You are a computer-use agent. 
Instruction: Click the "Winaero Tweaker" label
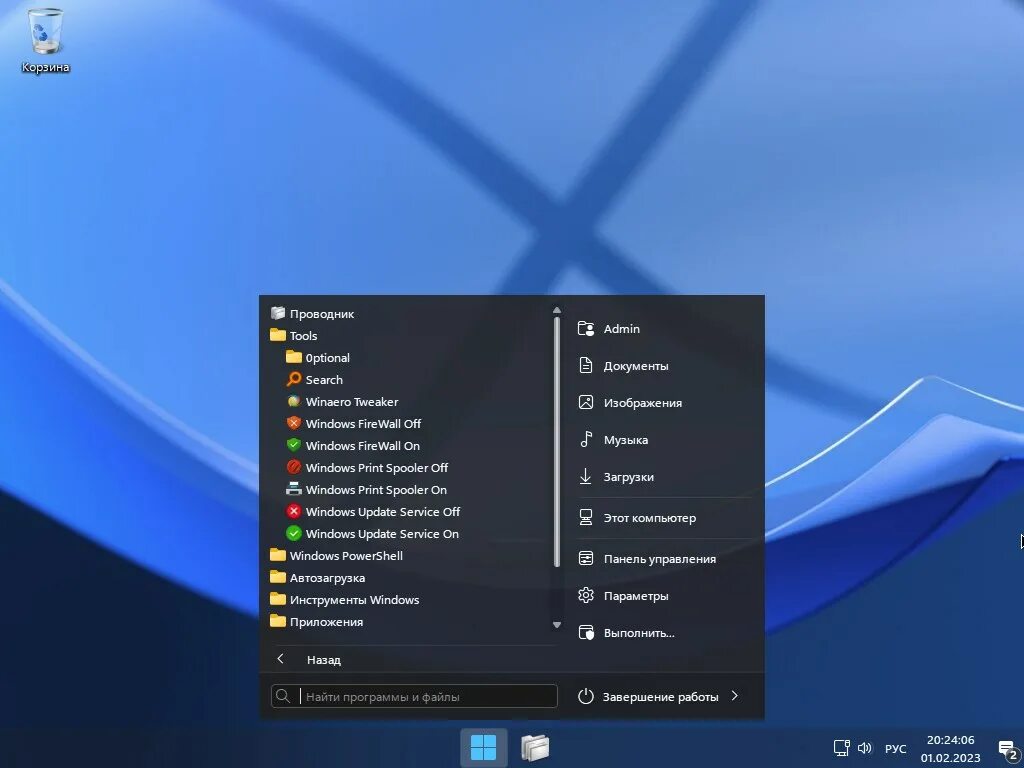352,402
